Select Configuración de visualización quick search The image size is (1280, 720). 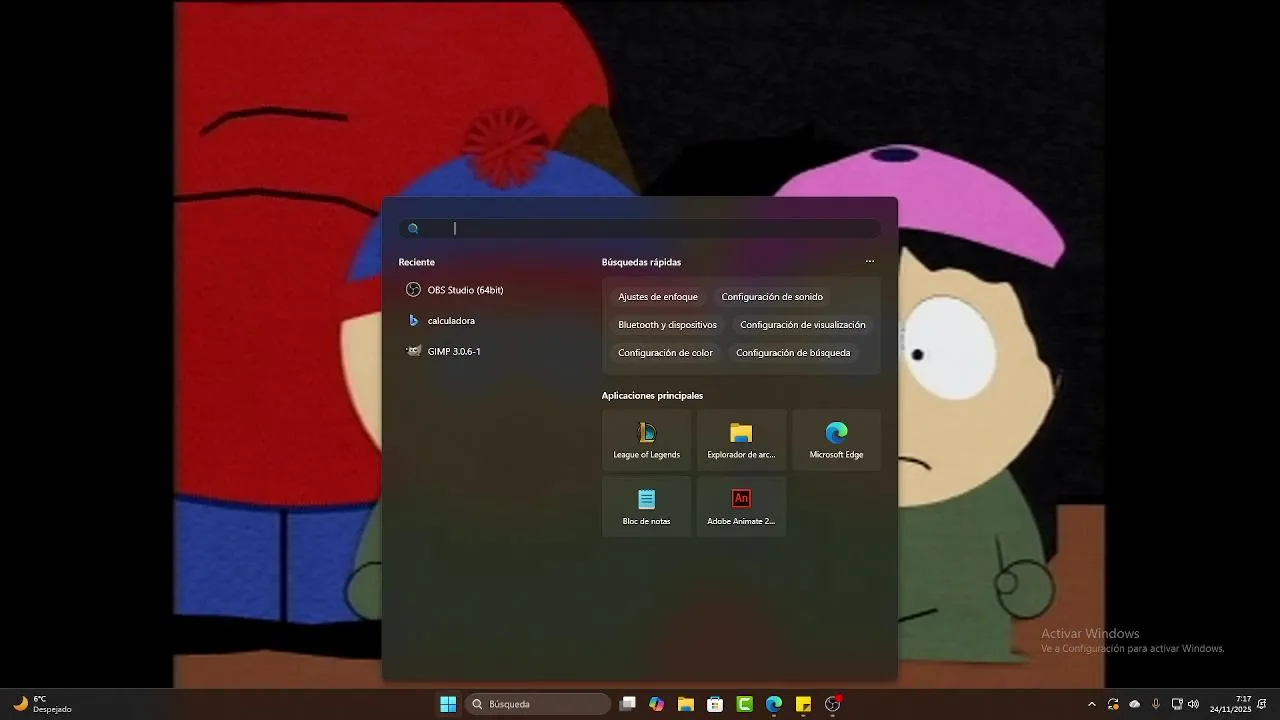coord(803,325)
